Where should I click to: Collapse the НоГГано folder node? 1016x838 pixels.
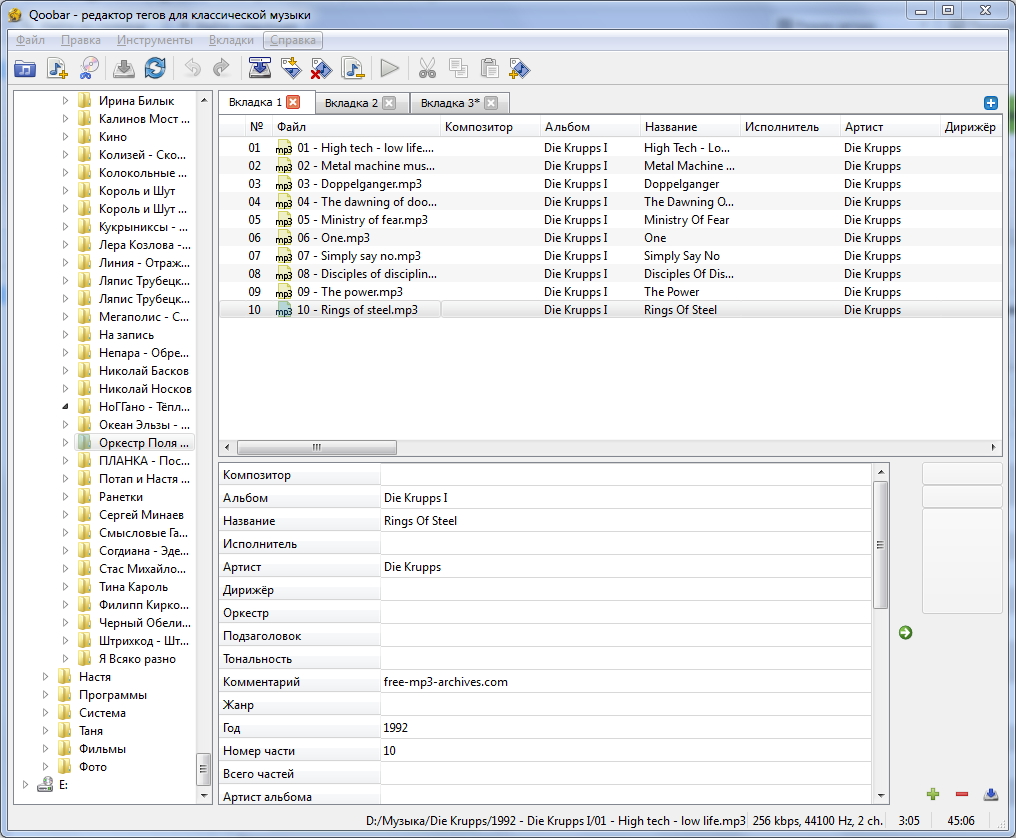pyautogui.click(x=65, y=406)
